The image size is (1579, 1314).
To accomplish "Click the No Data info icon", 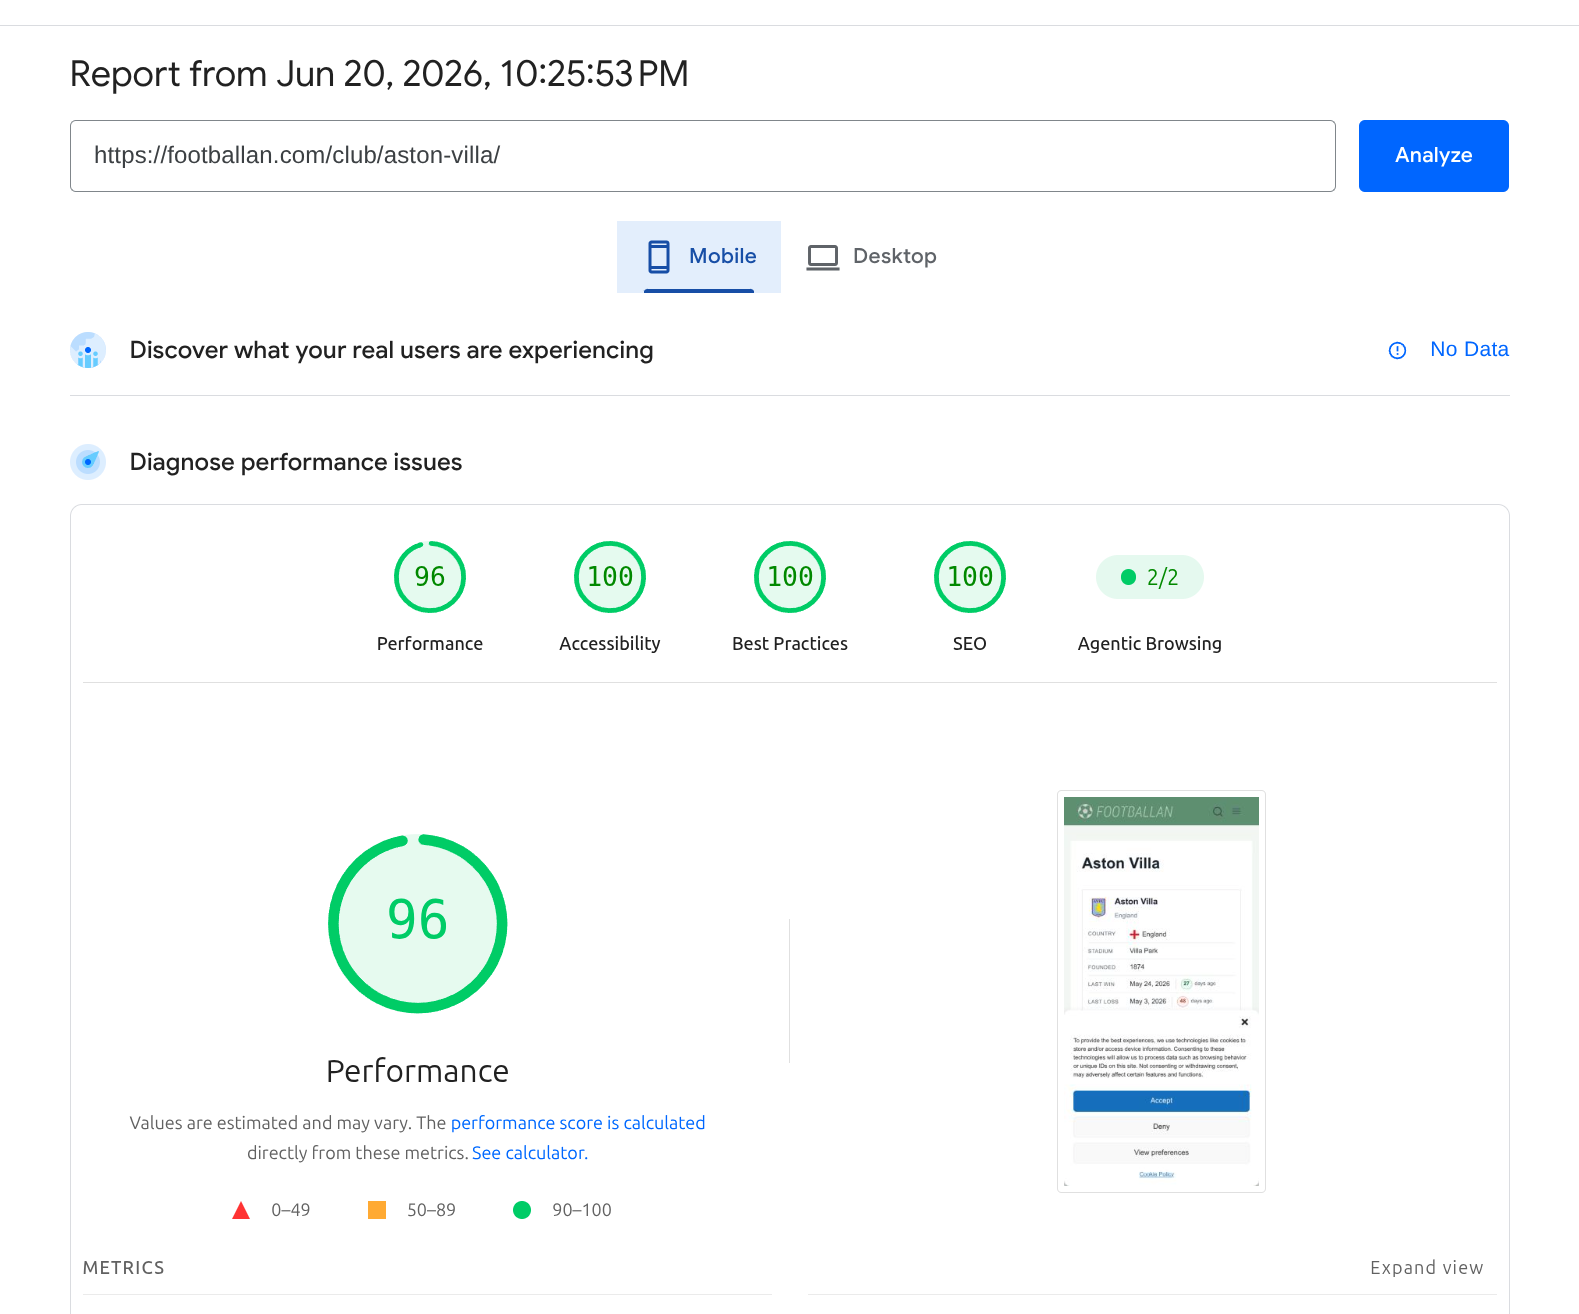I will pyautogui.click(x=1397, y=350).
